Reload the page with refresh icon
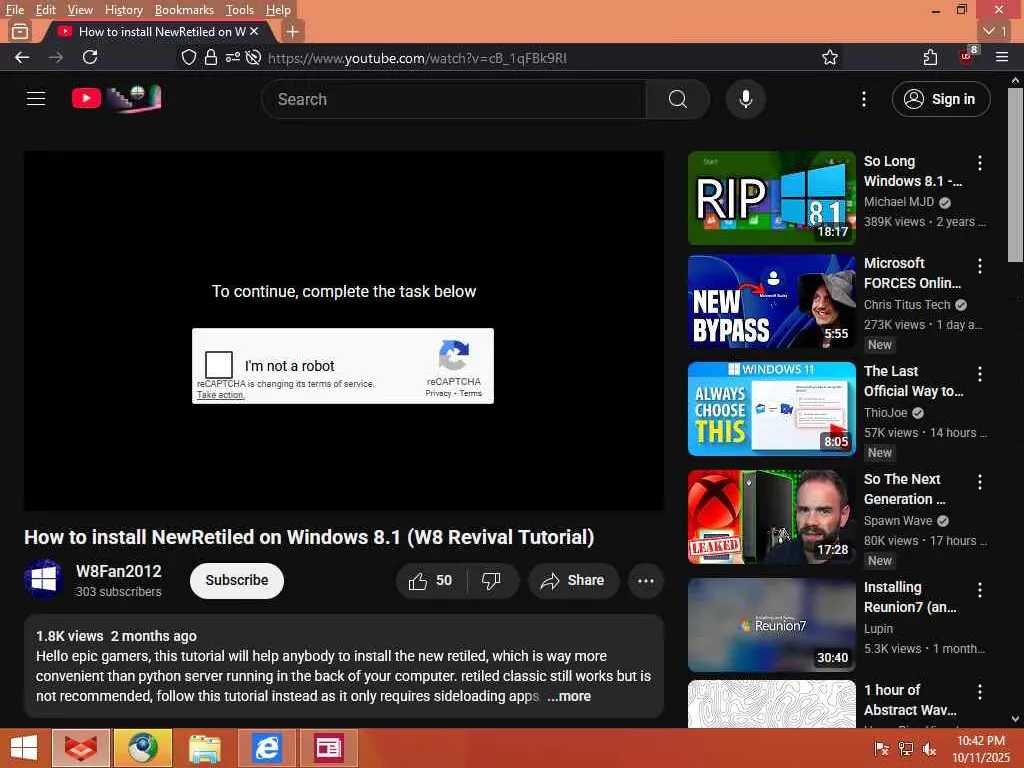The image size is (1024, 768). coord(90,57)
